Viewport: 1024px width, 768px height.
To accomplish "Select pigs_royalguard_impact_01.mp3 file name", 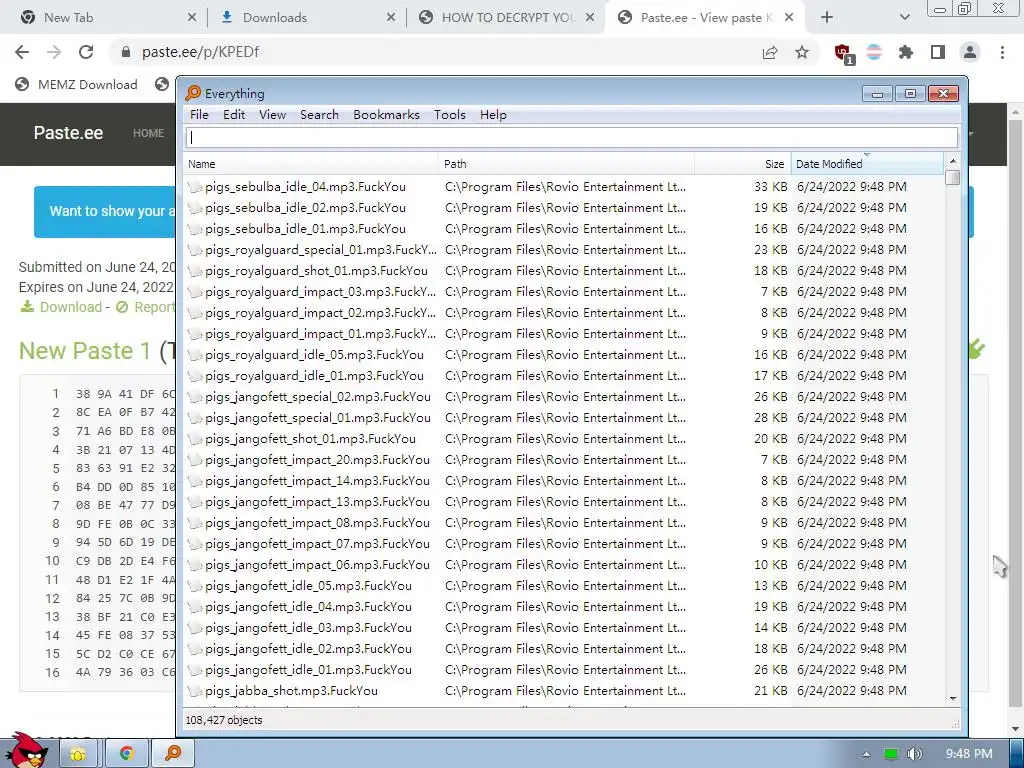I will click(321, 334).
